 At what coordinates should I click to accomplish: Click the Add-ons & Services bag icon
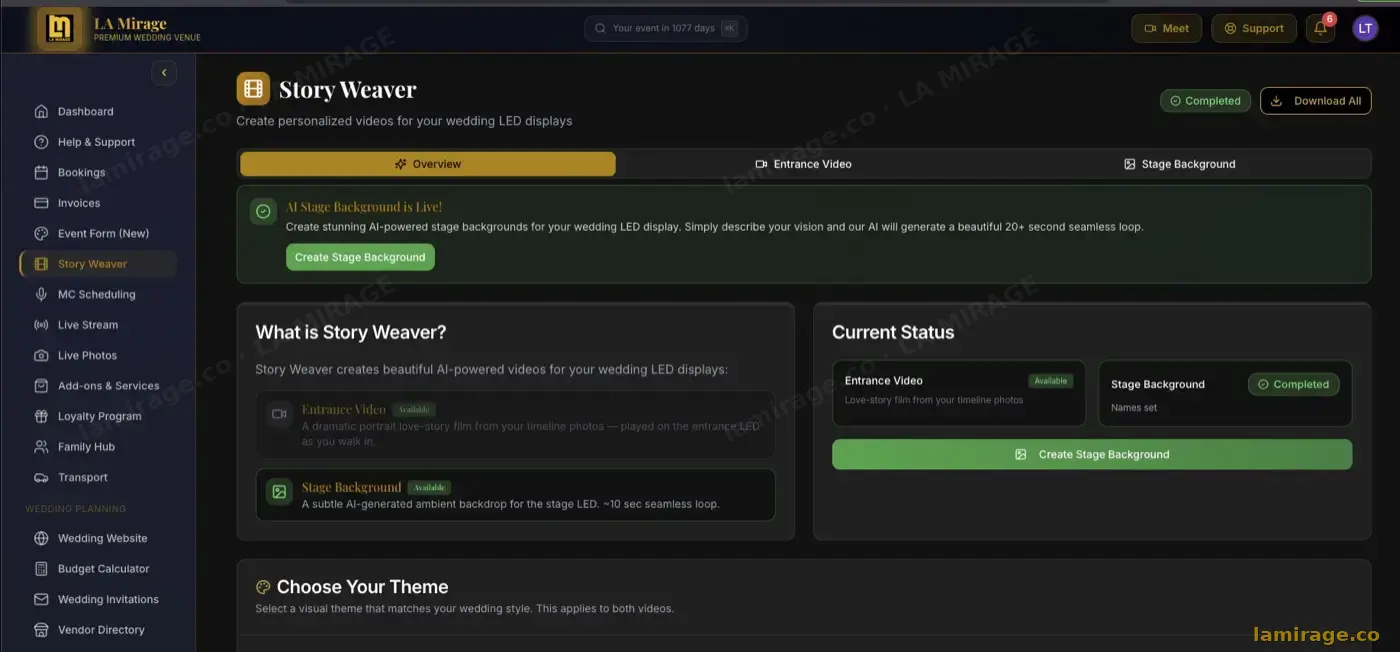pos(41,386)
